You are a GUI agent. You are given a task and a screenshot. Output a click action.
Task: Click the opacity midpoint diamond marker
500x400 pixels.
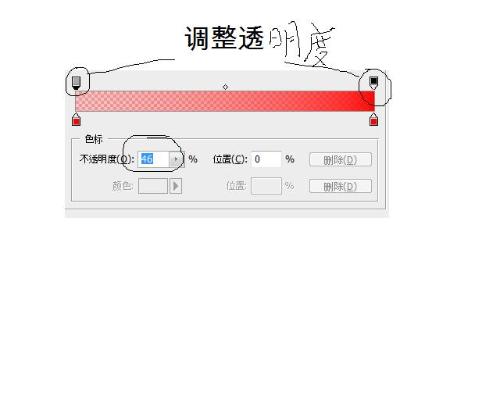(x=225, y=87)
